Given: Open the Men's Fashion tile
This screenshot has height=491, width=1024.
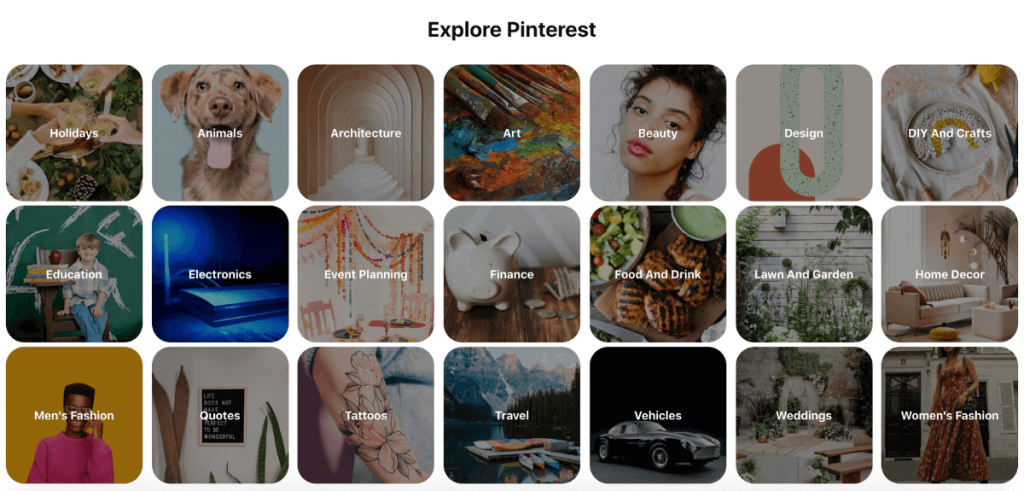Looking at the screenshot, I should [x=74, y=415].
